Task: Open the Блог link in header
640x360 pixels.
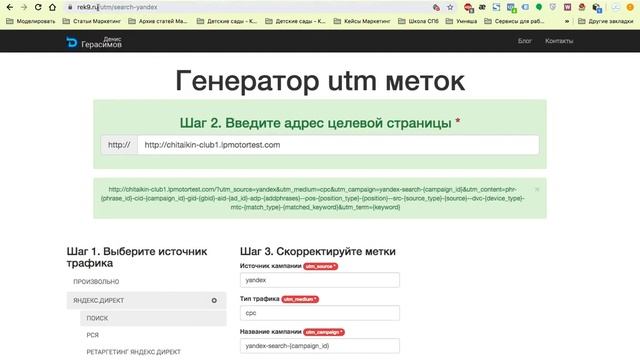Action: [x=525, y=41]
